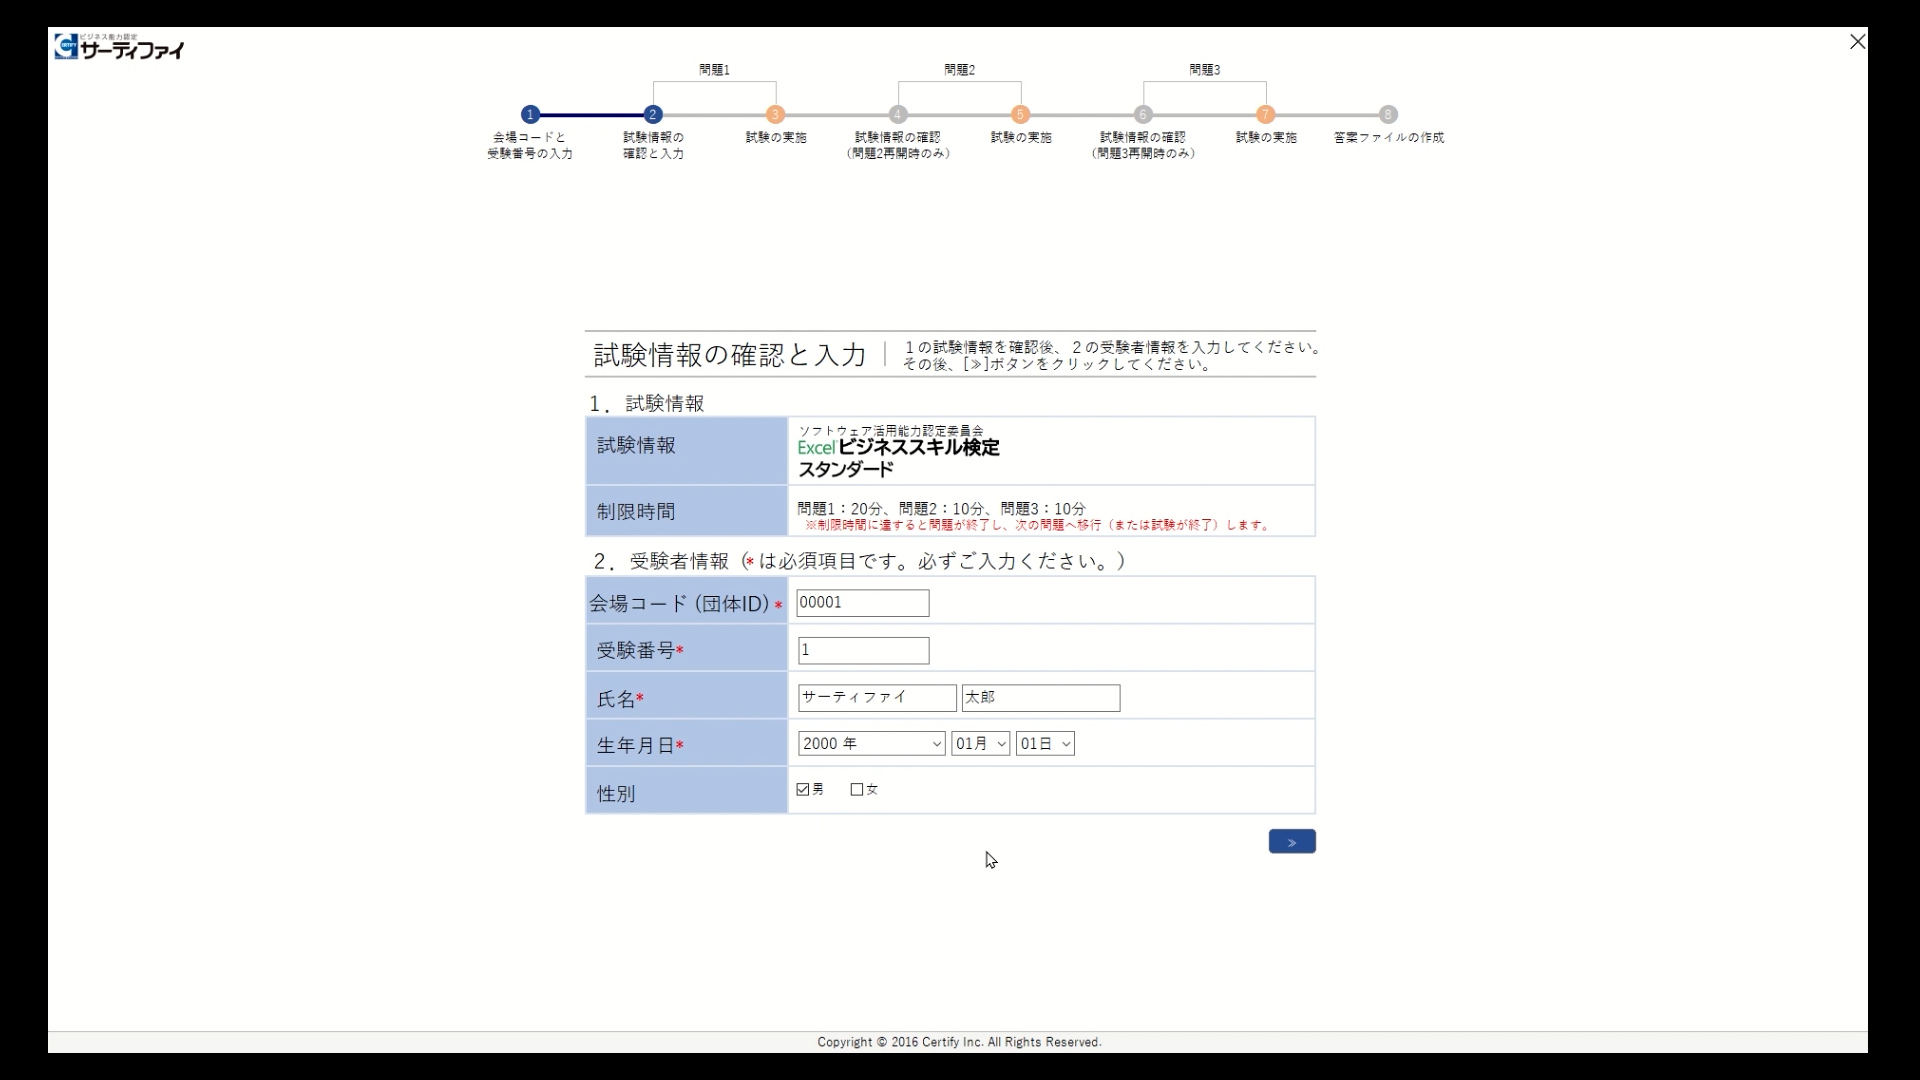Viewport: 1920px width, 1080px height.
Task: Click the 問題1 label above progress bar
Action: click(714, 70)
